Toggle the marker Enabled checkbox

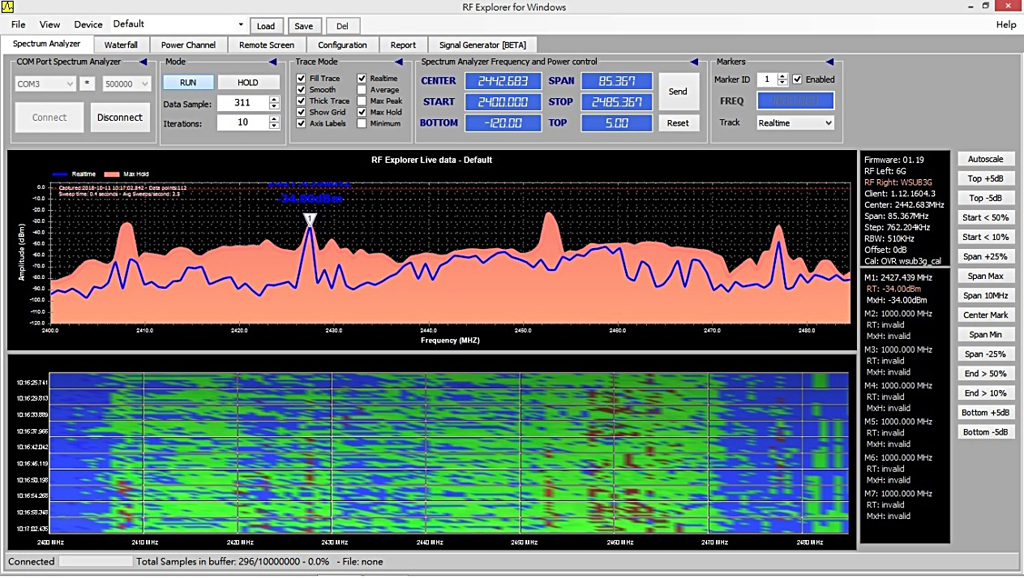797,80
